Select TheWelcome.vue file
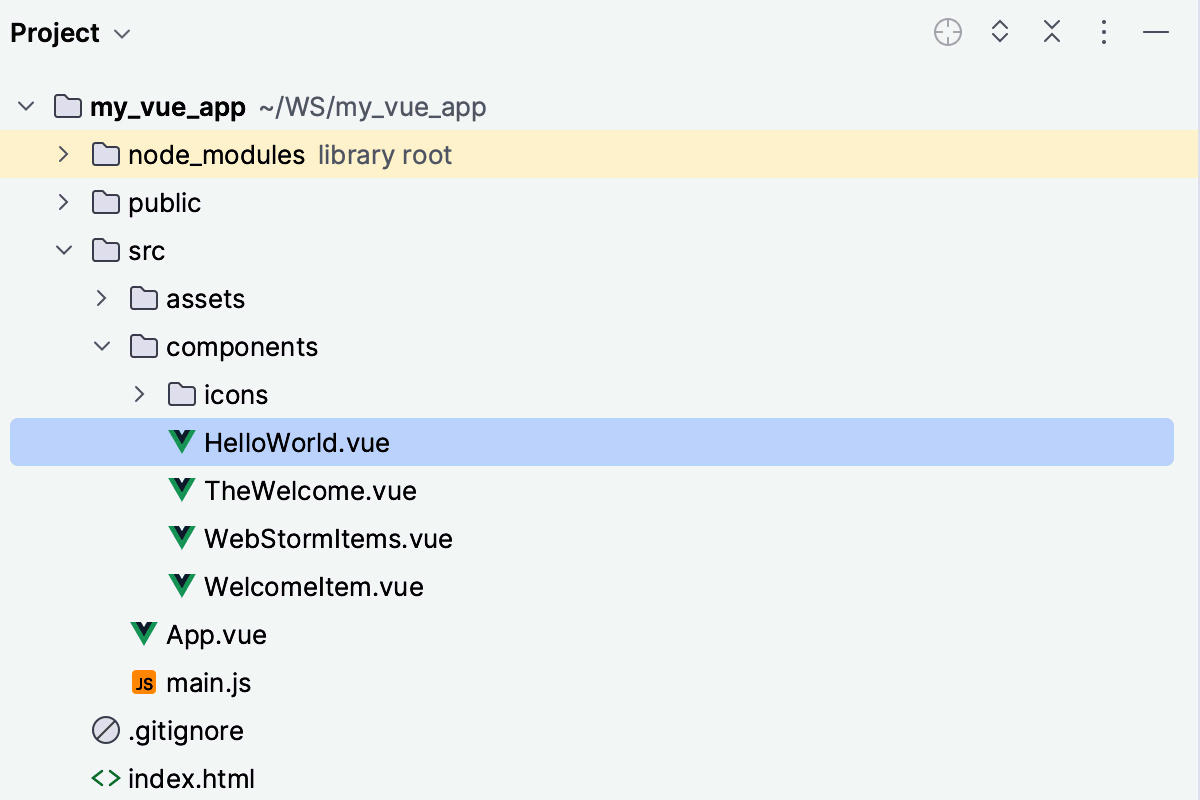The width and height of the screenshot is (1200, 800). (310, 491)
